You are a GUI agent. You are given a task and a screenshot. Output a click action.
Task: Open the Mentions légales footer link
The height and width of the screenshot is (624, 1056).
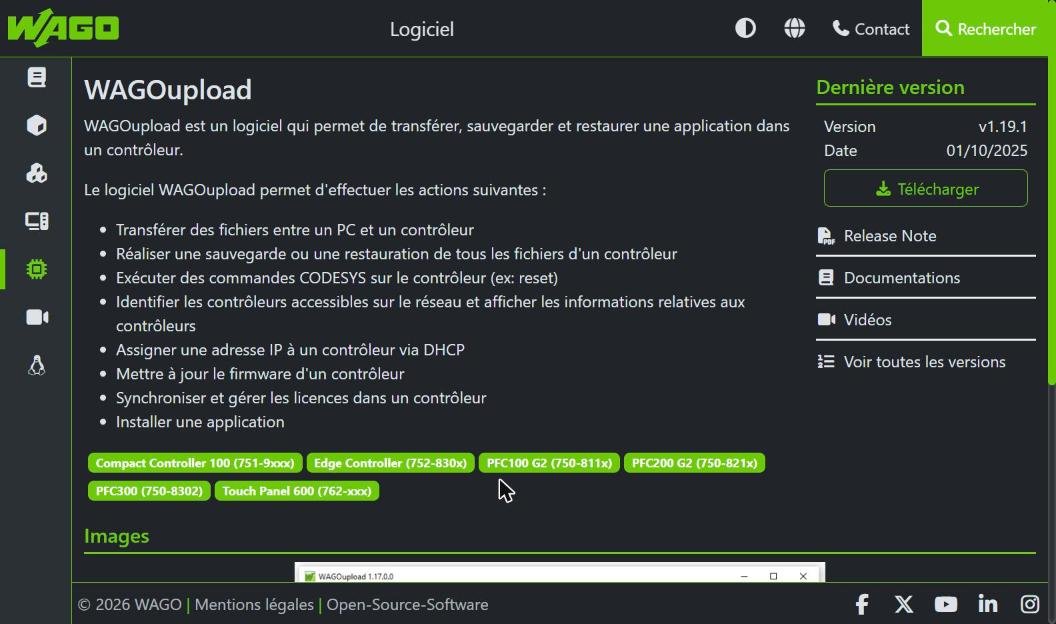tap(254, 604)
